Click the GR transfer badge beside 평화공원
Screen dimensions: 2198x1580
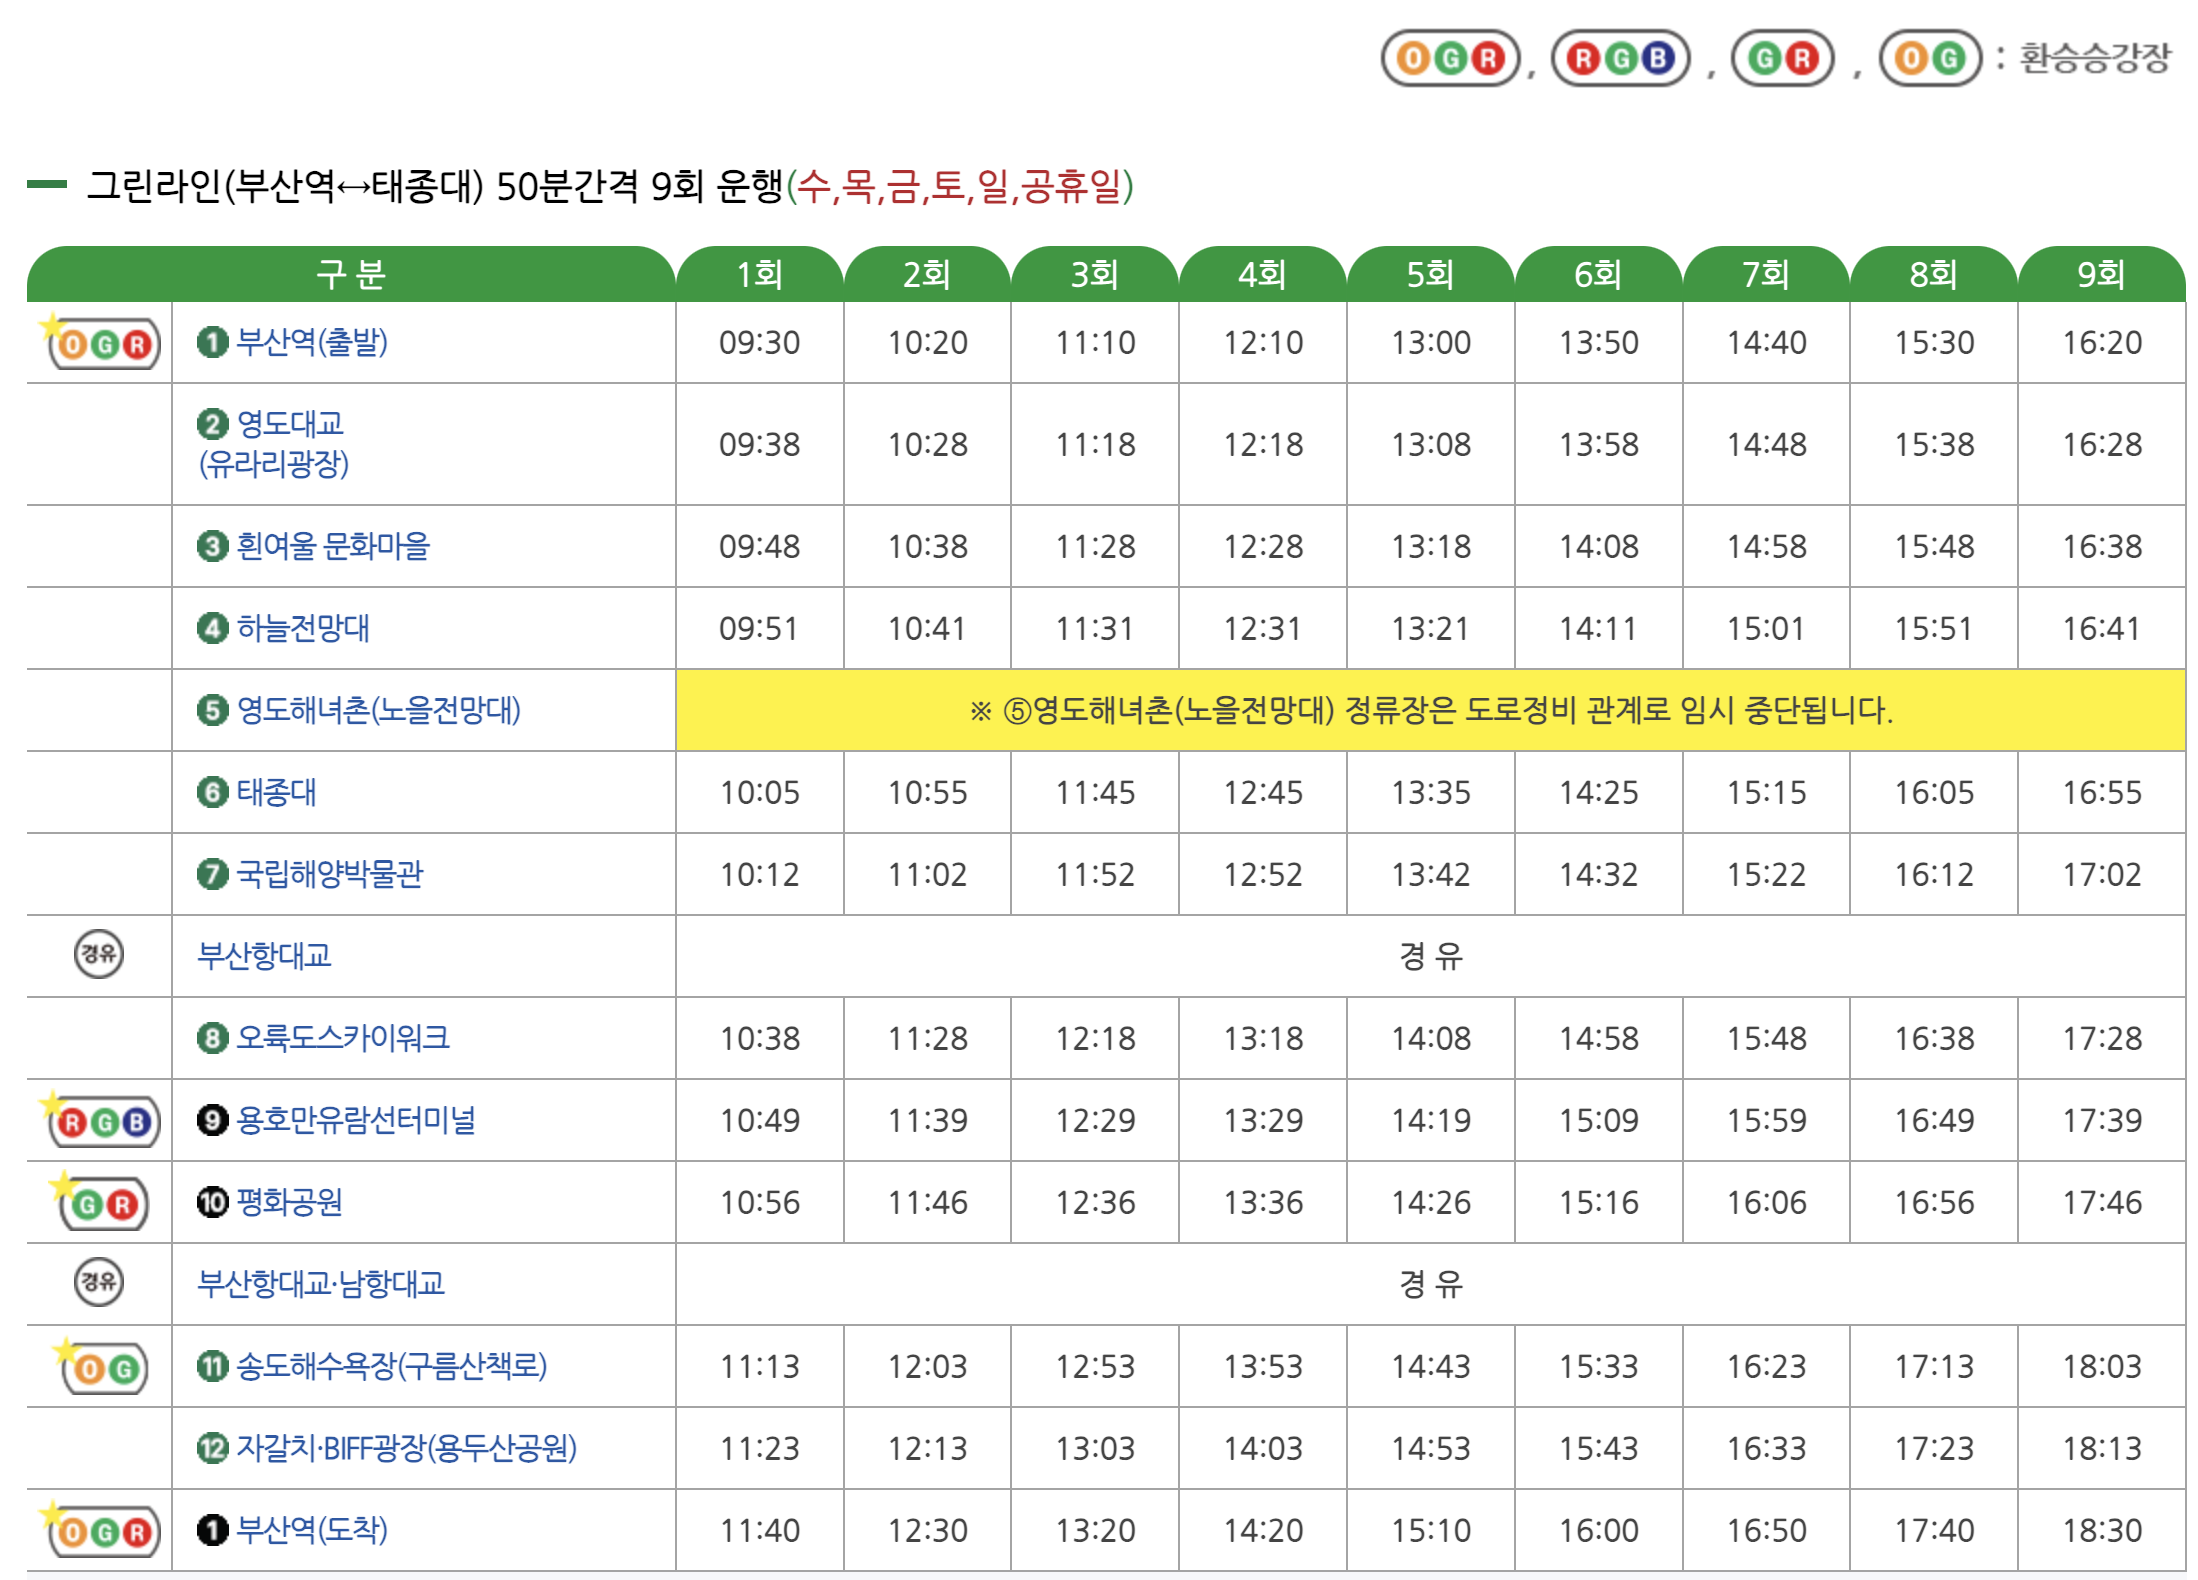point(104,1204)
